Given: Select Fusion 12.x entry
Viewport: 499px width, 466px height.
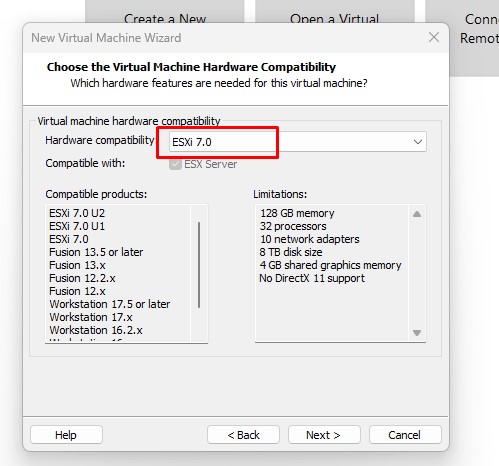Looking at the screenshot, I should tap(77, 291).
